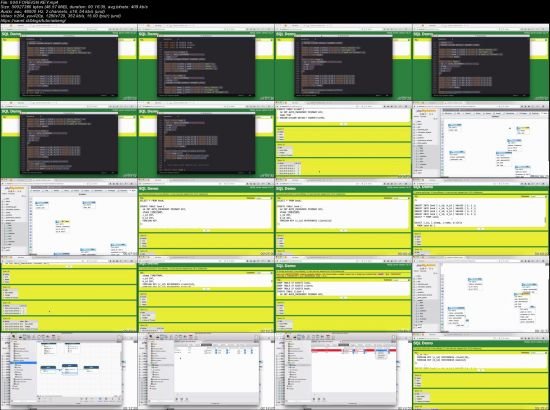Open the thumbnail with three dark ER-diagram tables
Screen dimensions: 550x410
[69, 371]
